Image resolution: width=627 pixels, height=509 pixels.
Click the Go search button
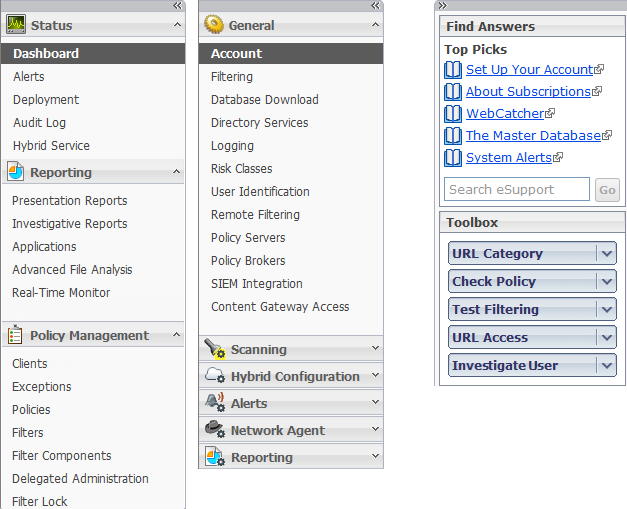coord(607,190)
